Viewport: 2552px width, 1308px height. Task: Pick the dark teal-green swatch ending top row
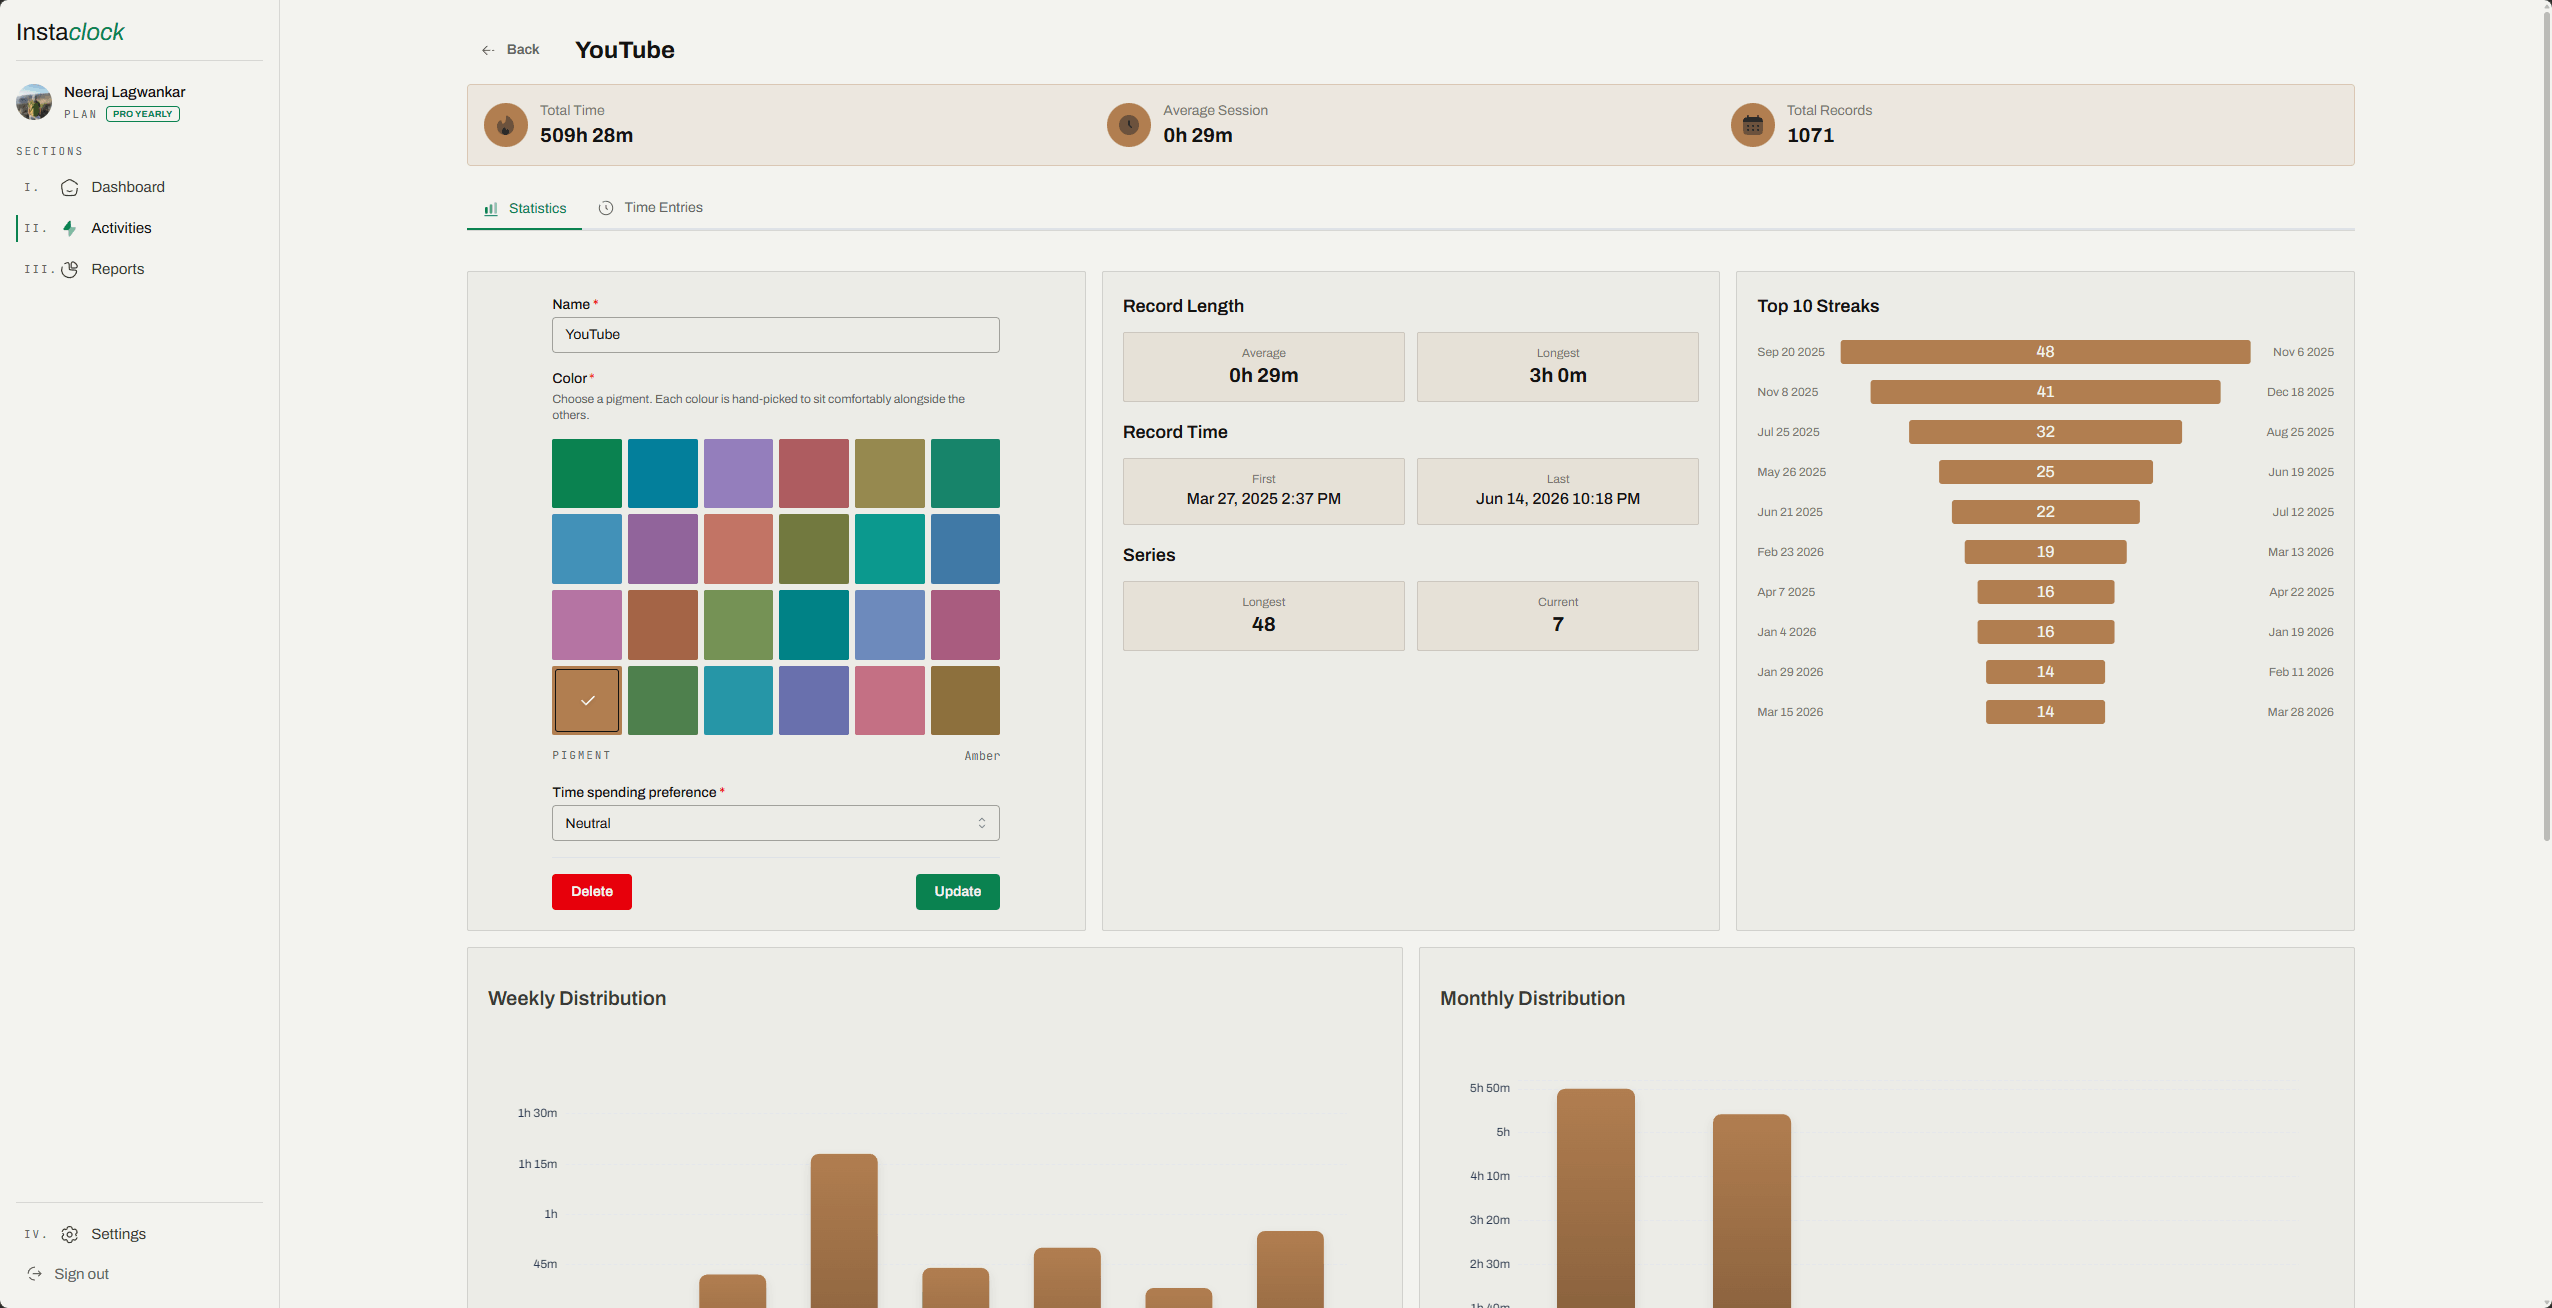click(x=965, y=474)
